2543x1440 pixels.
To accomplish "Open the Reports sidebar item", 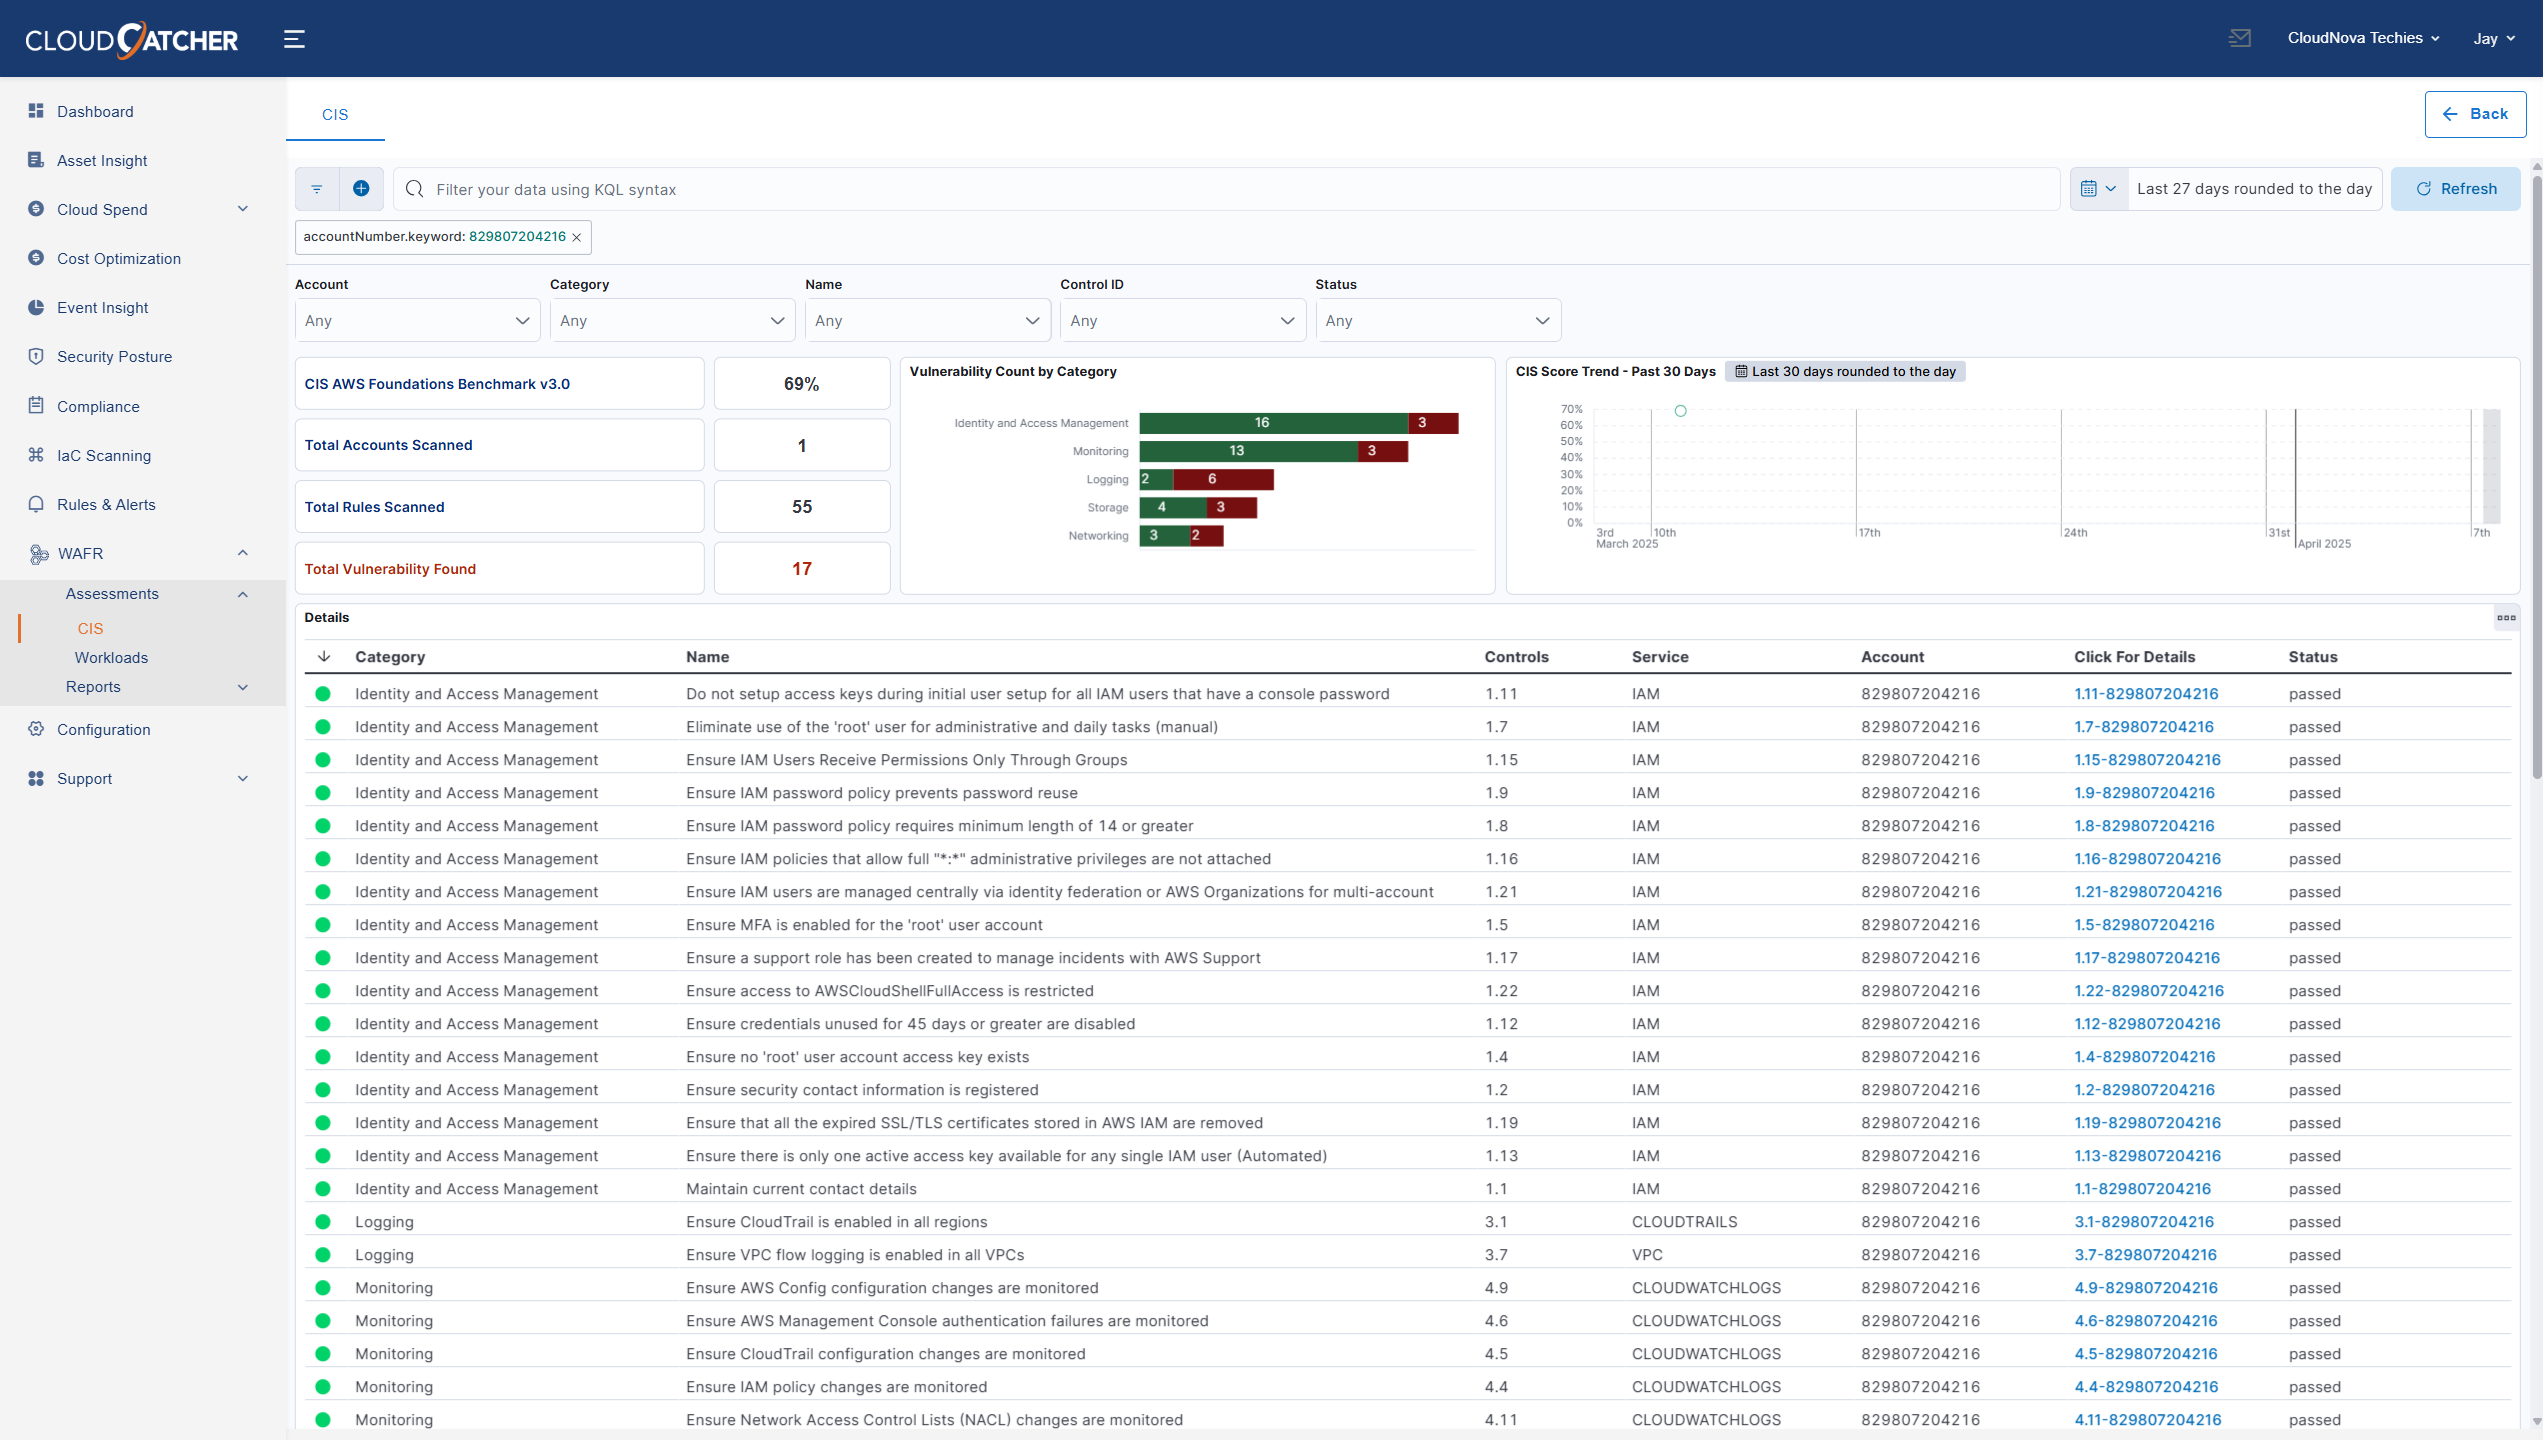I will 93,687.
